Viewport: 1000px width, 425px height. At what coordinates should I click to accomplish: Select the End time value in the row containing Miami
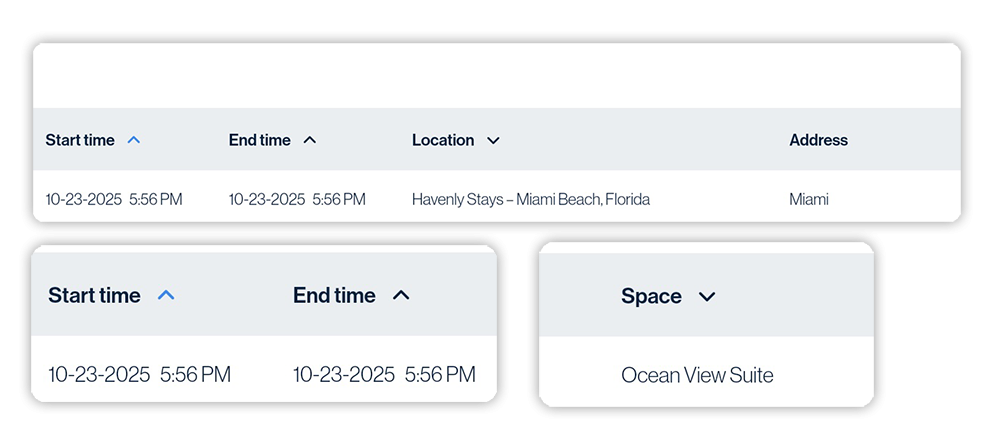tap(297, 200)
